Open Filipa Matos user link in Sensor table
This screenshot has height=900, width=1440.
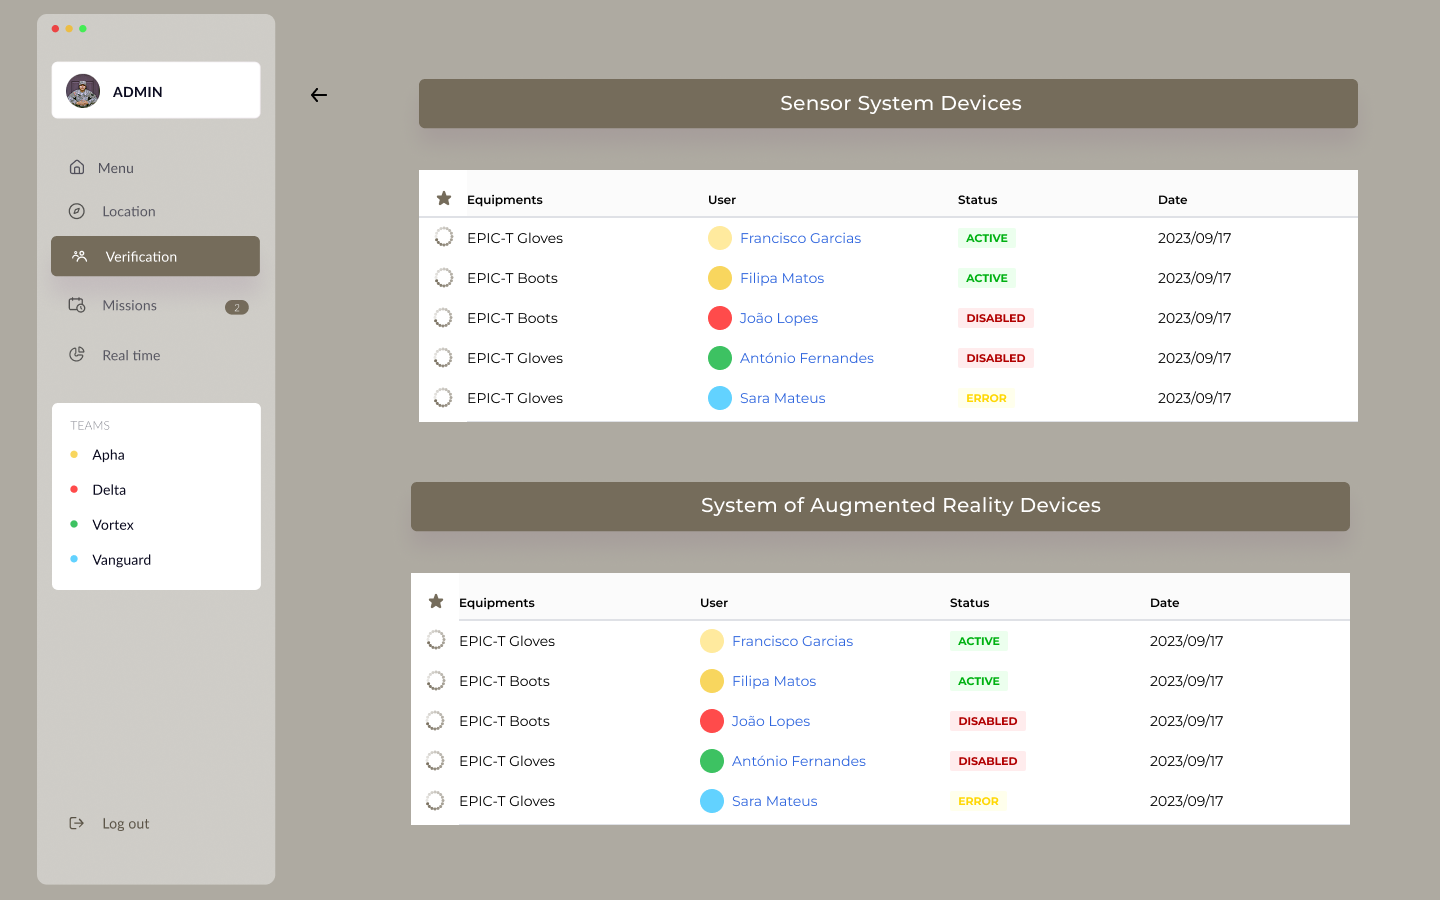782,278
